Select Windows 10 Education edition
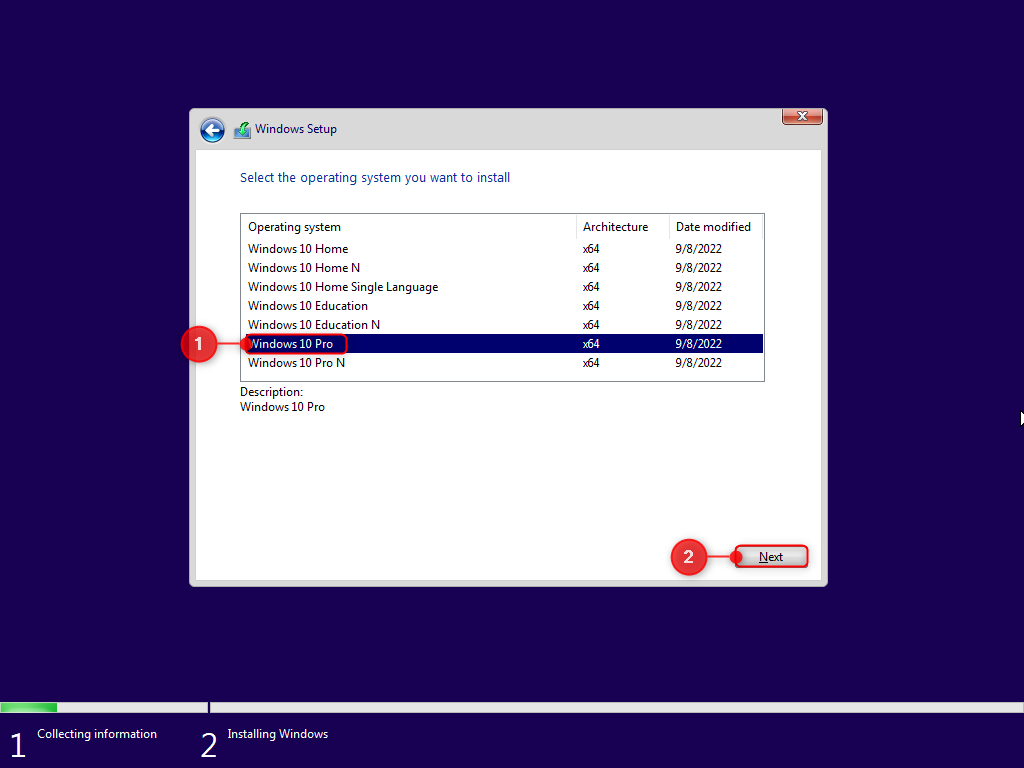The width and height of the screenshot is (1024, 768). click(502, 306)
